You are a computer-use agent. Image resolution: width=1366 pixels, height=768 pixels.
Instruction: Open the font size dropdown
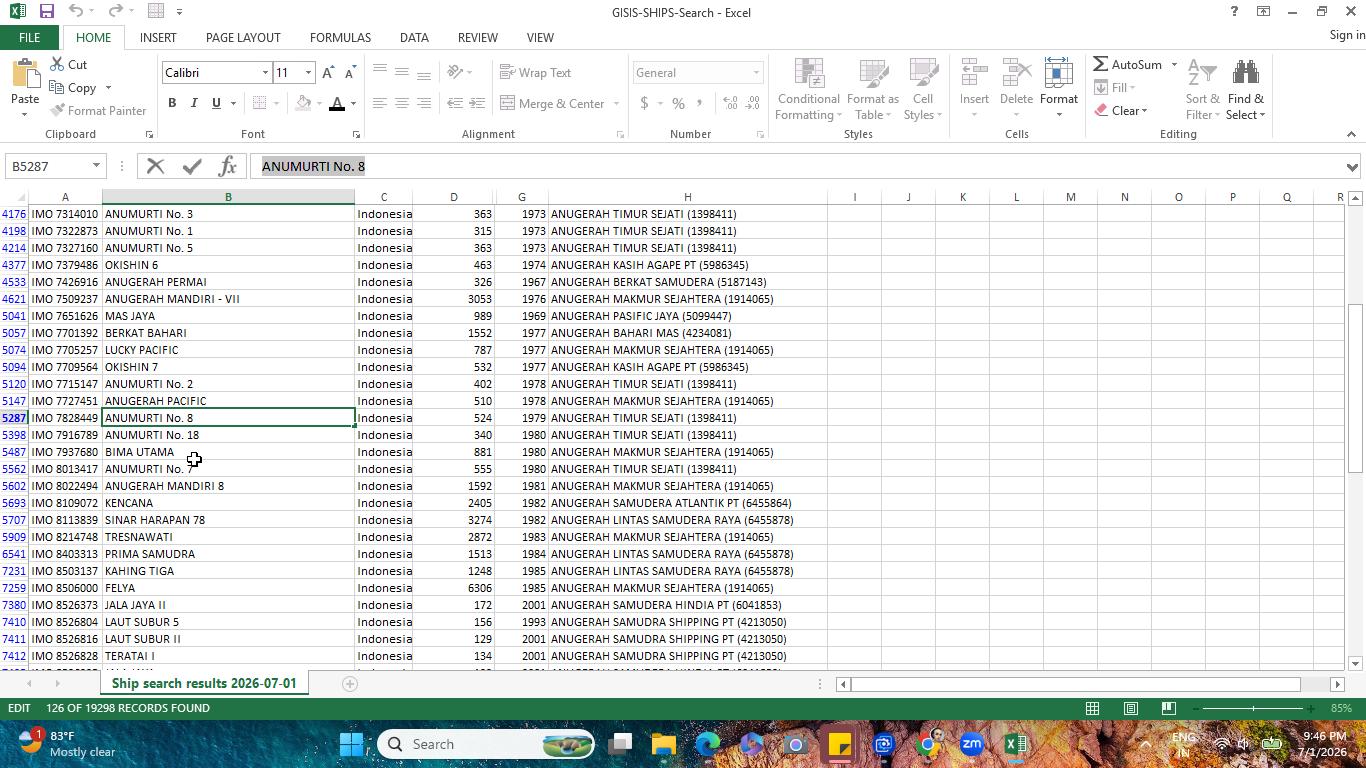pyautogui.click(x=308, y=73)
